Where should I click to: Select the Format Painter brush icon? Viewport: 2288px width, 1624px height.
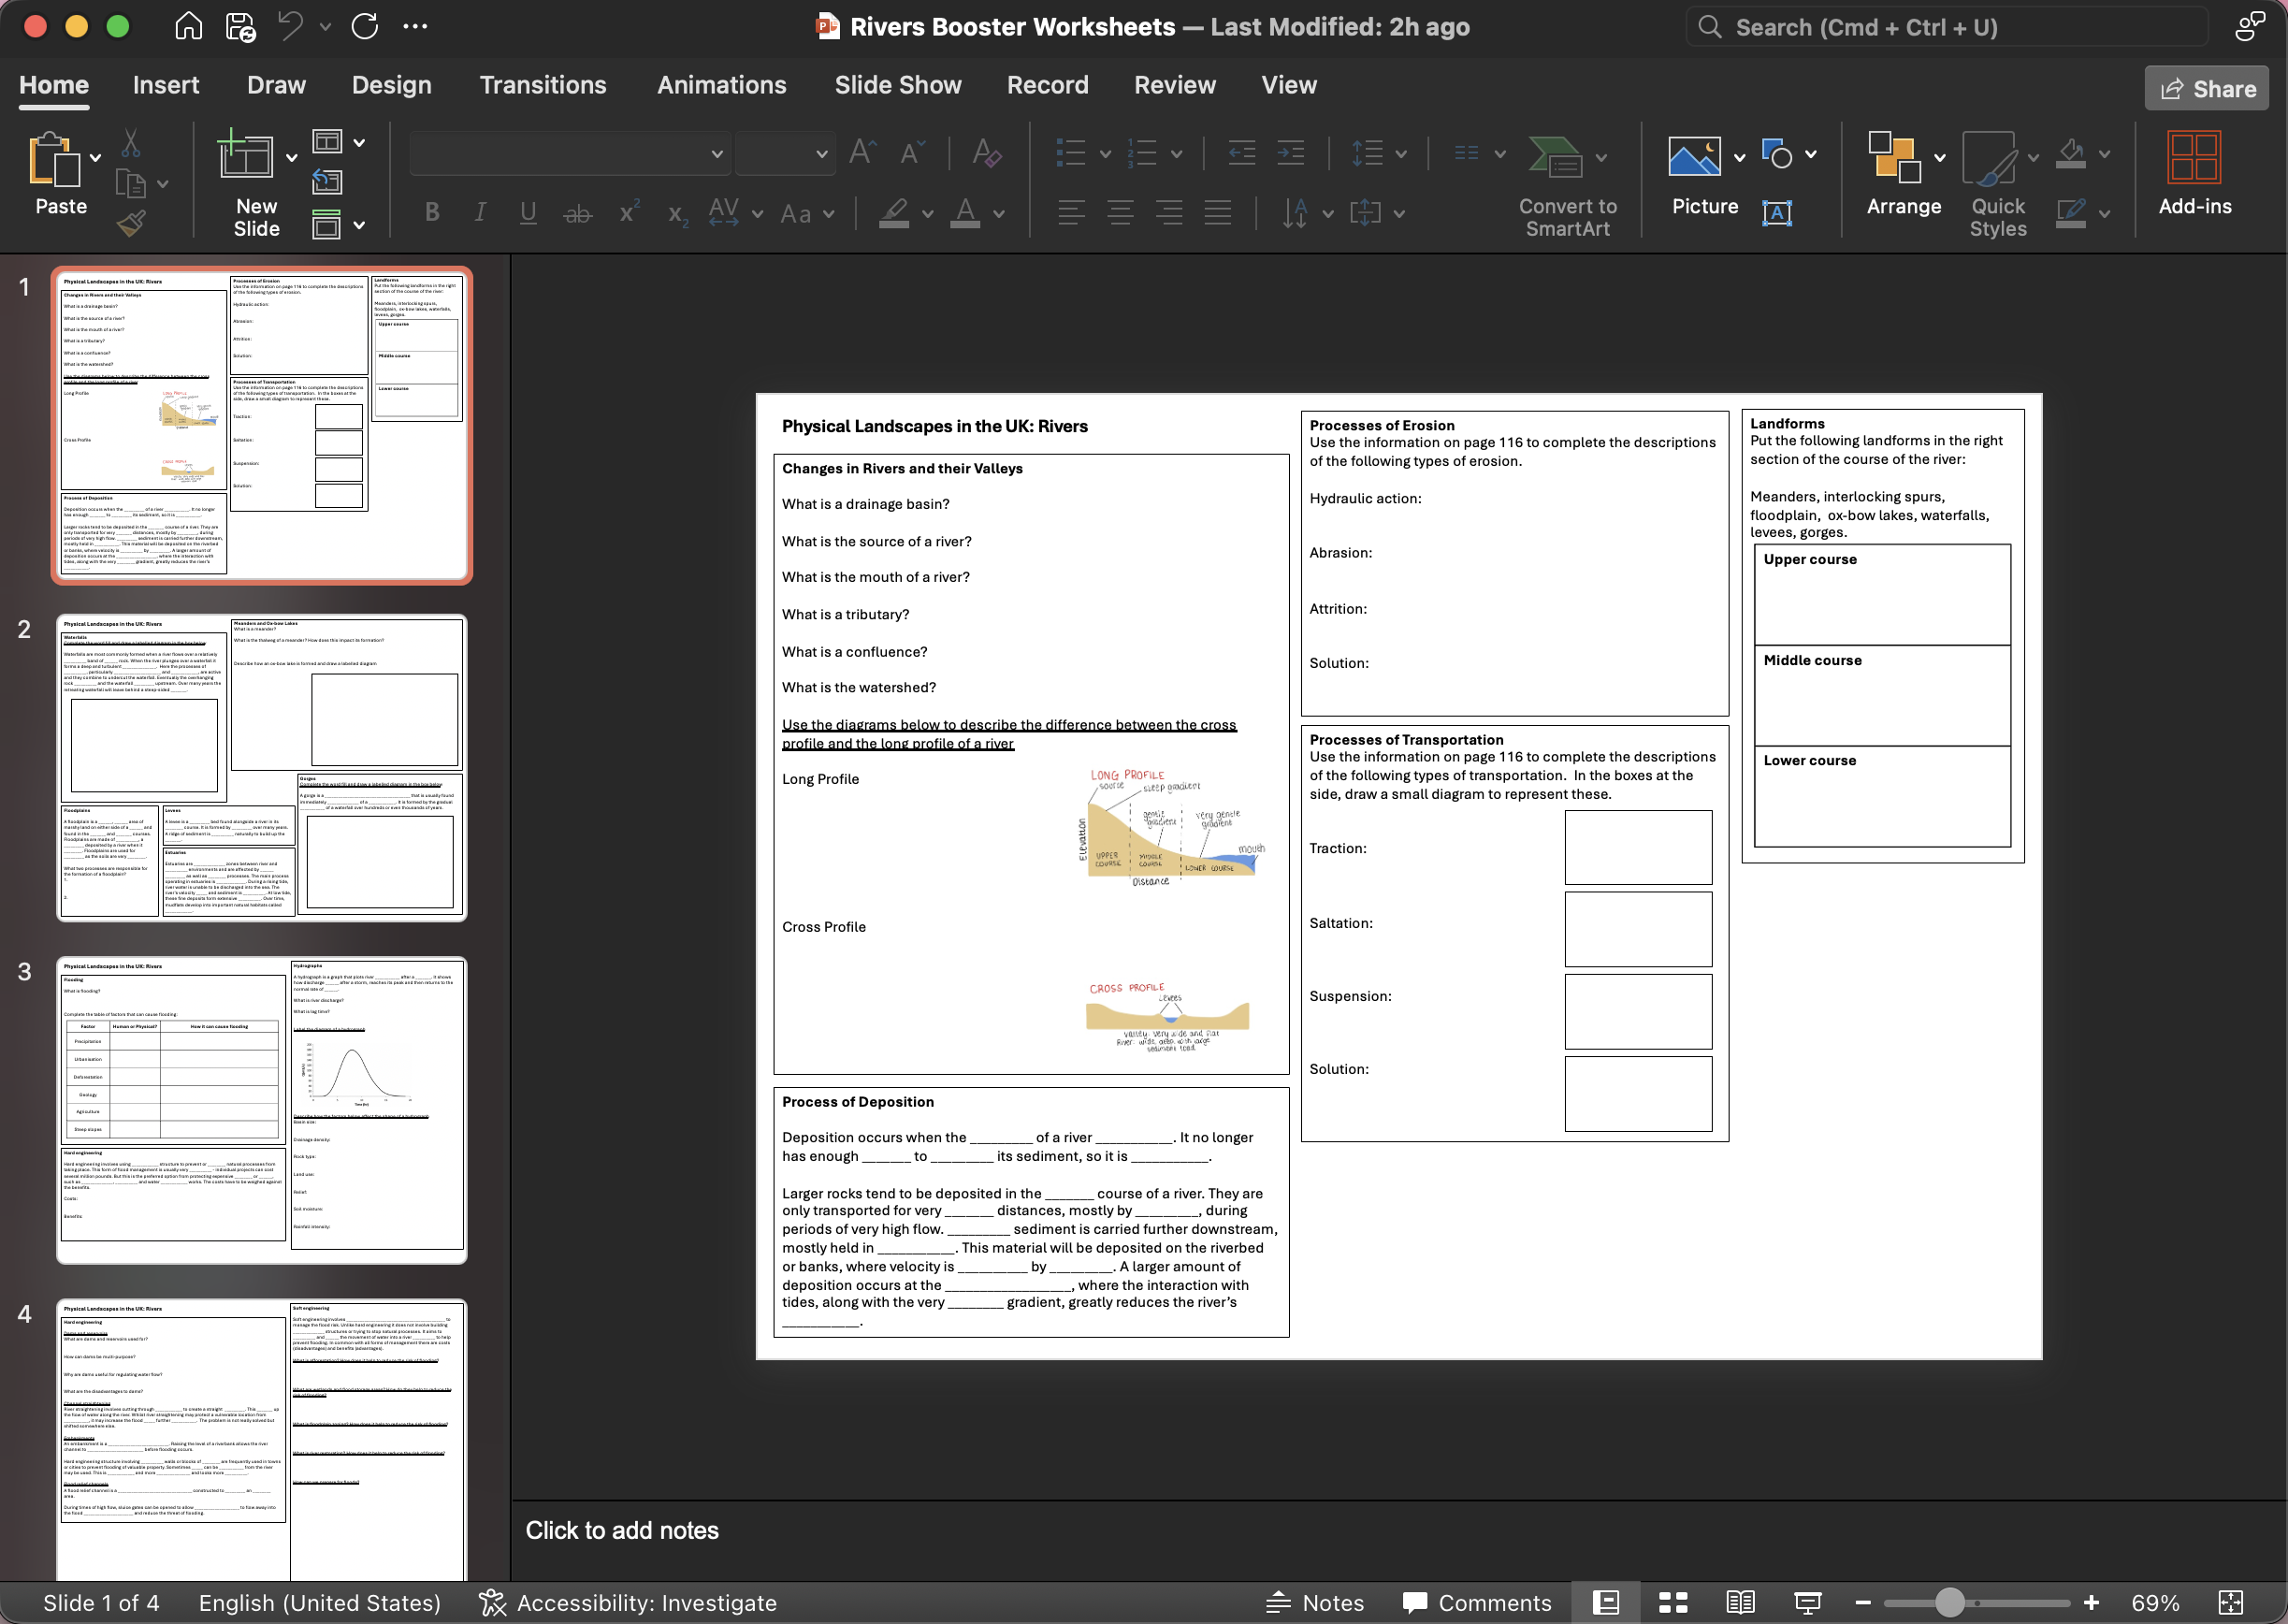(131, 223)
